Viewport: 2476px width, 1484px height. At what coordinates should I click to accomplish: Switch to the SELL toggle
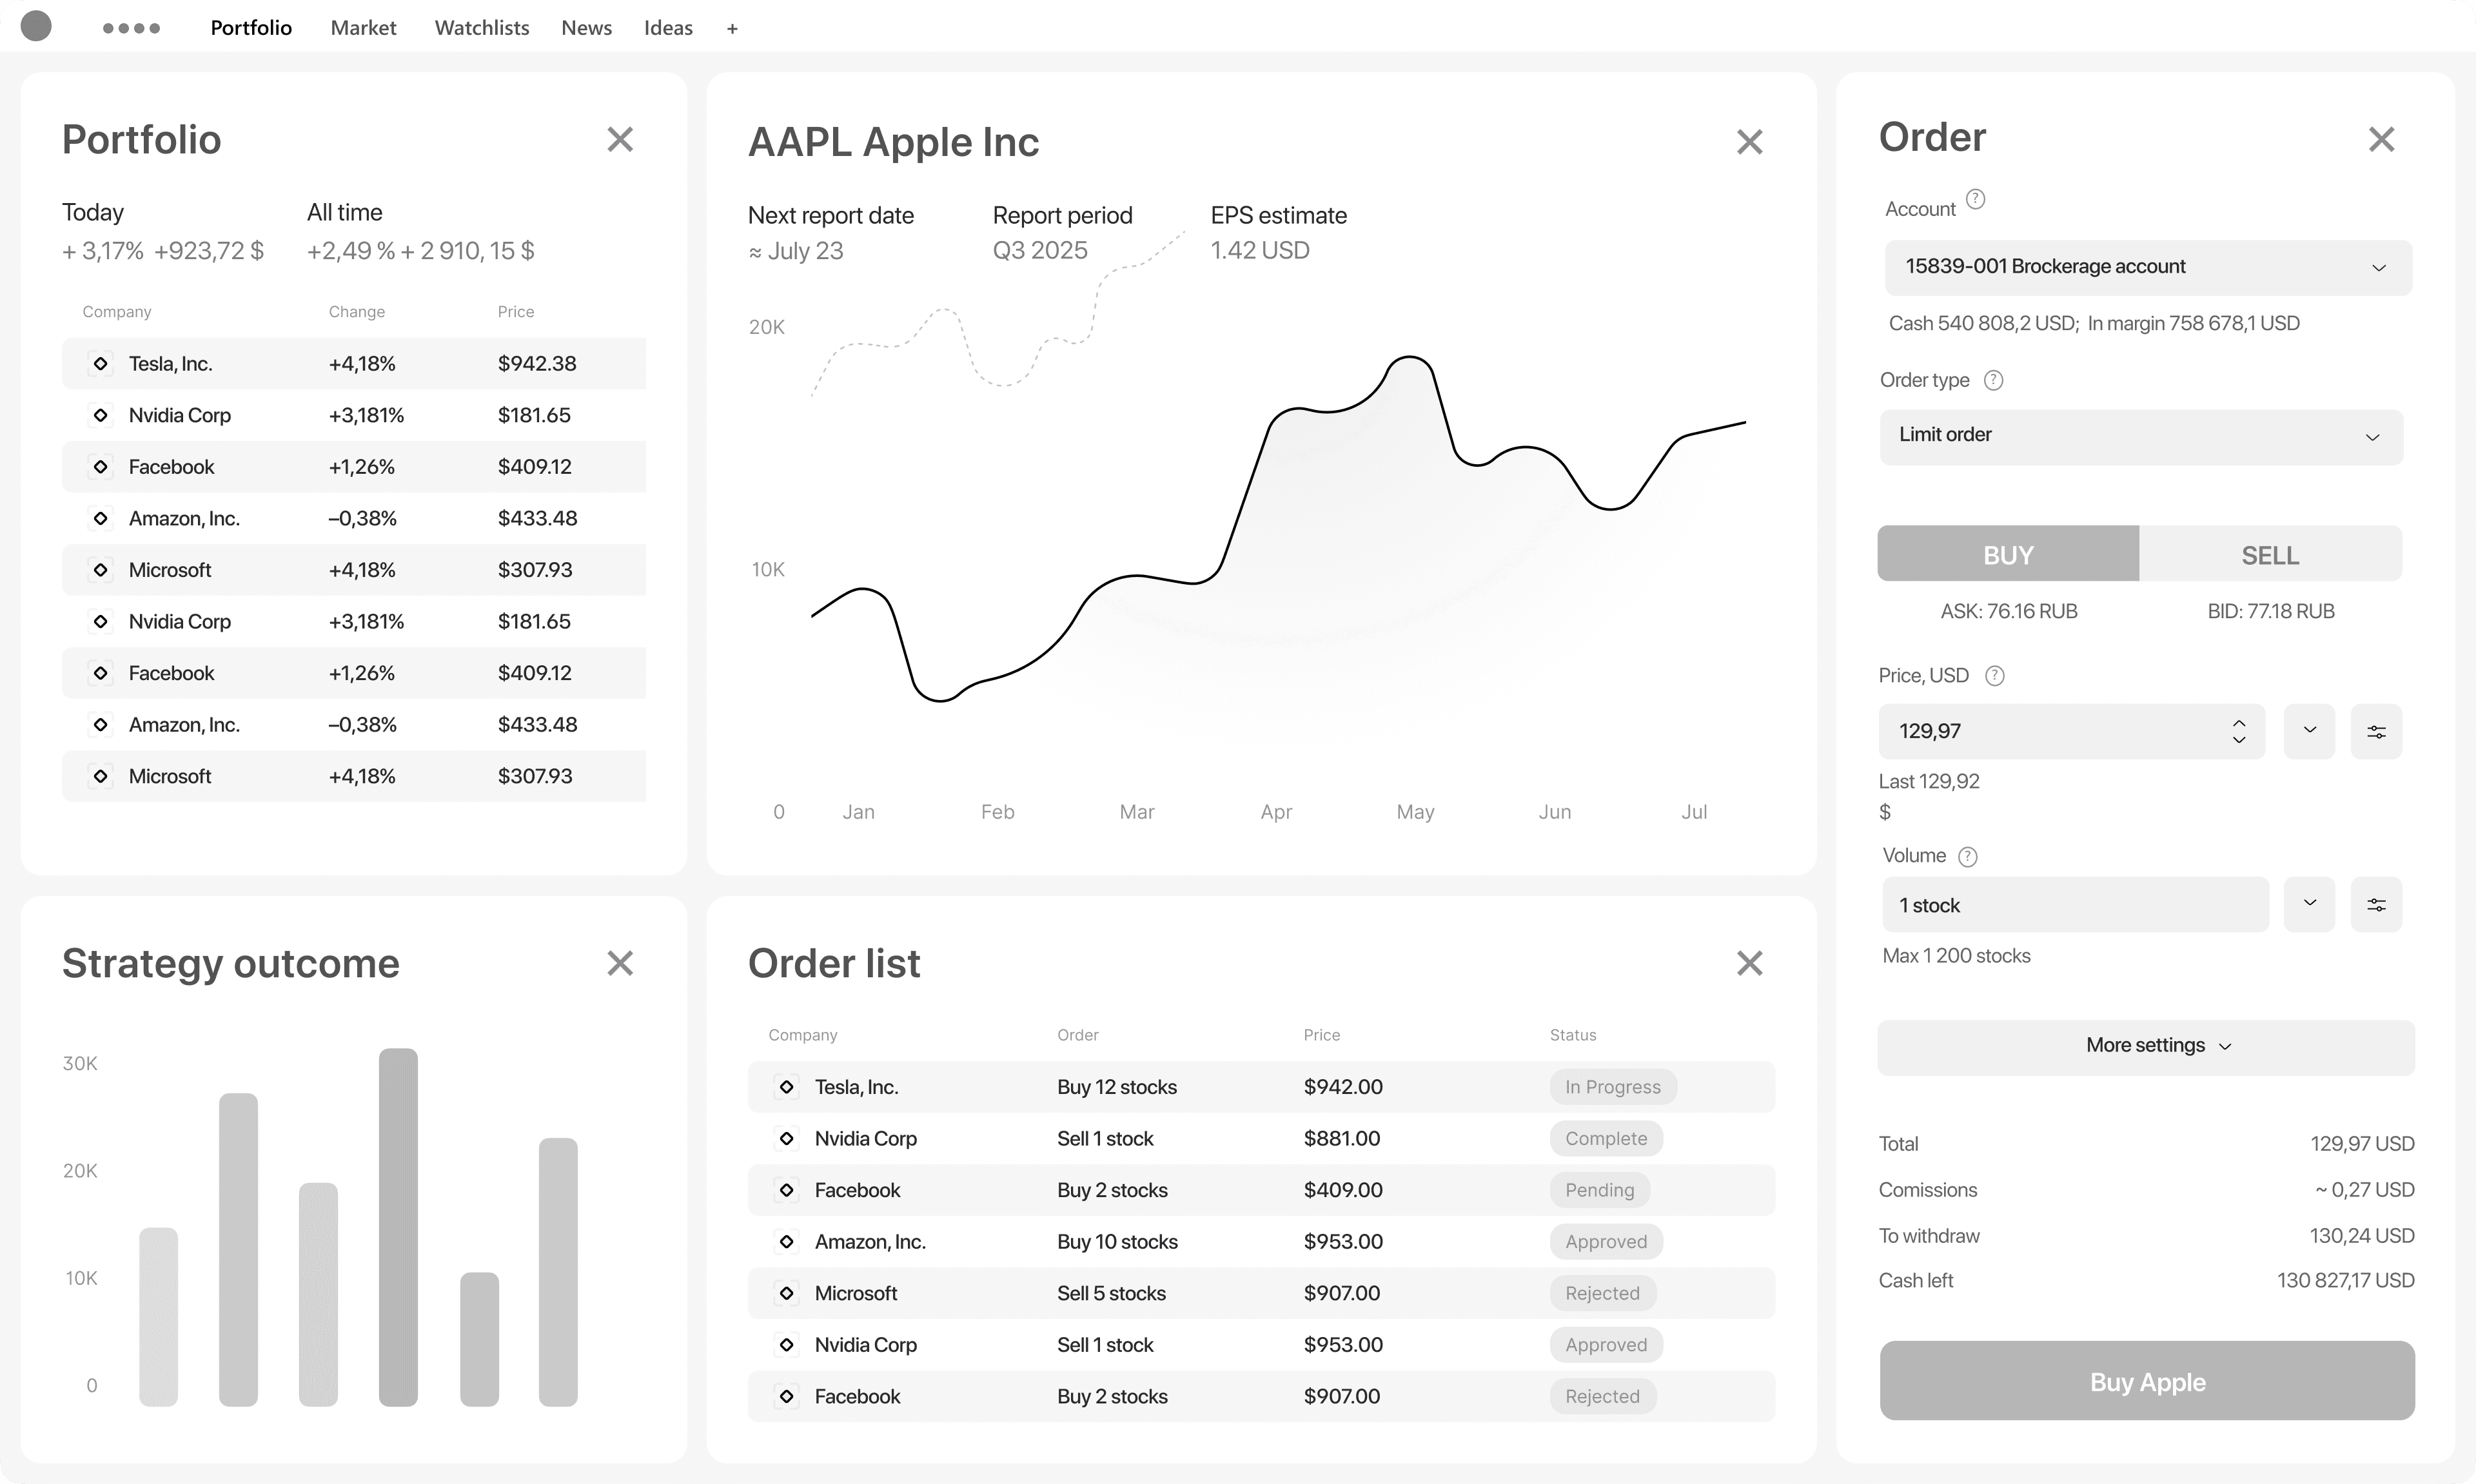point(2270,554)
